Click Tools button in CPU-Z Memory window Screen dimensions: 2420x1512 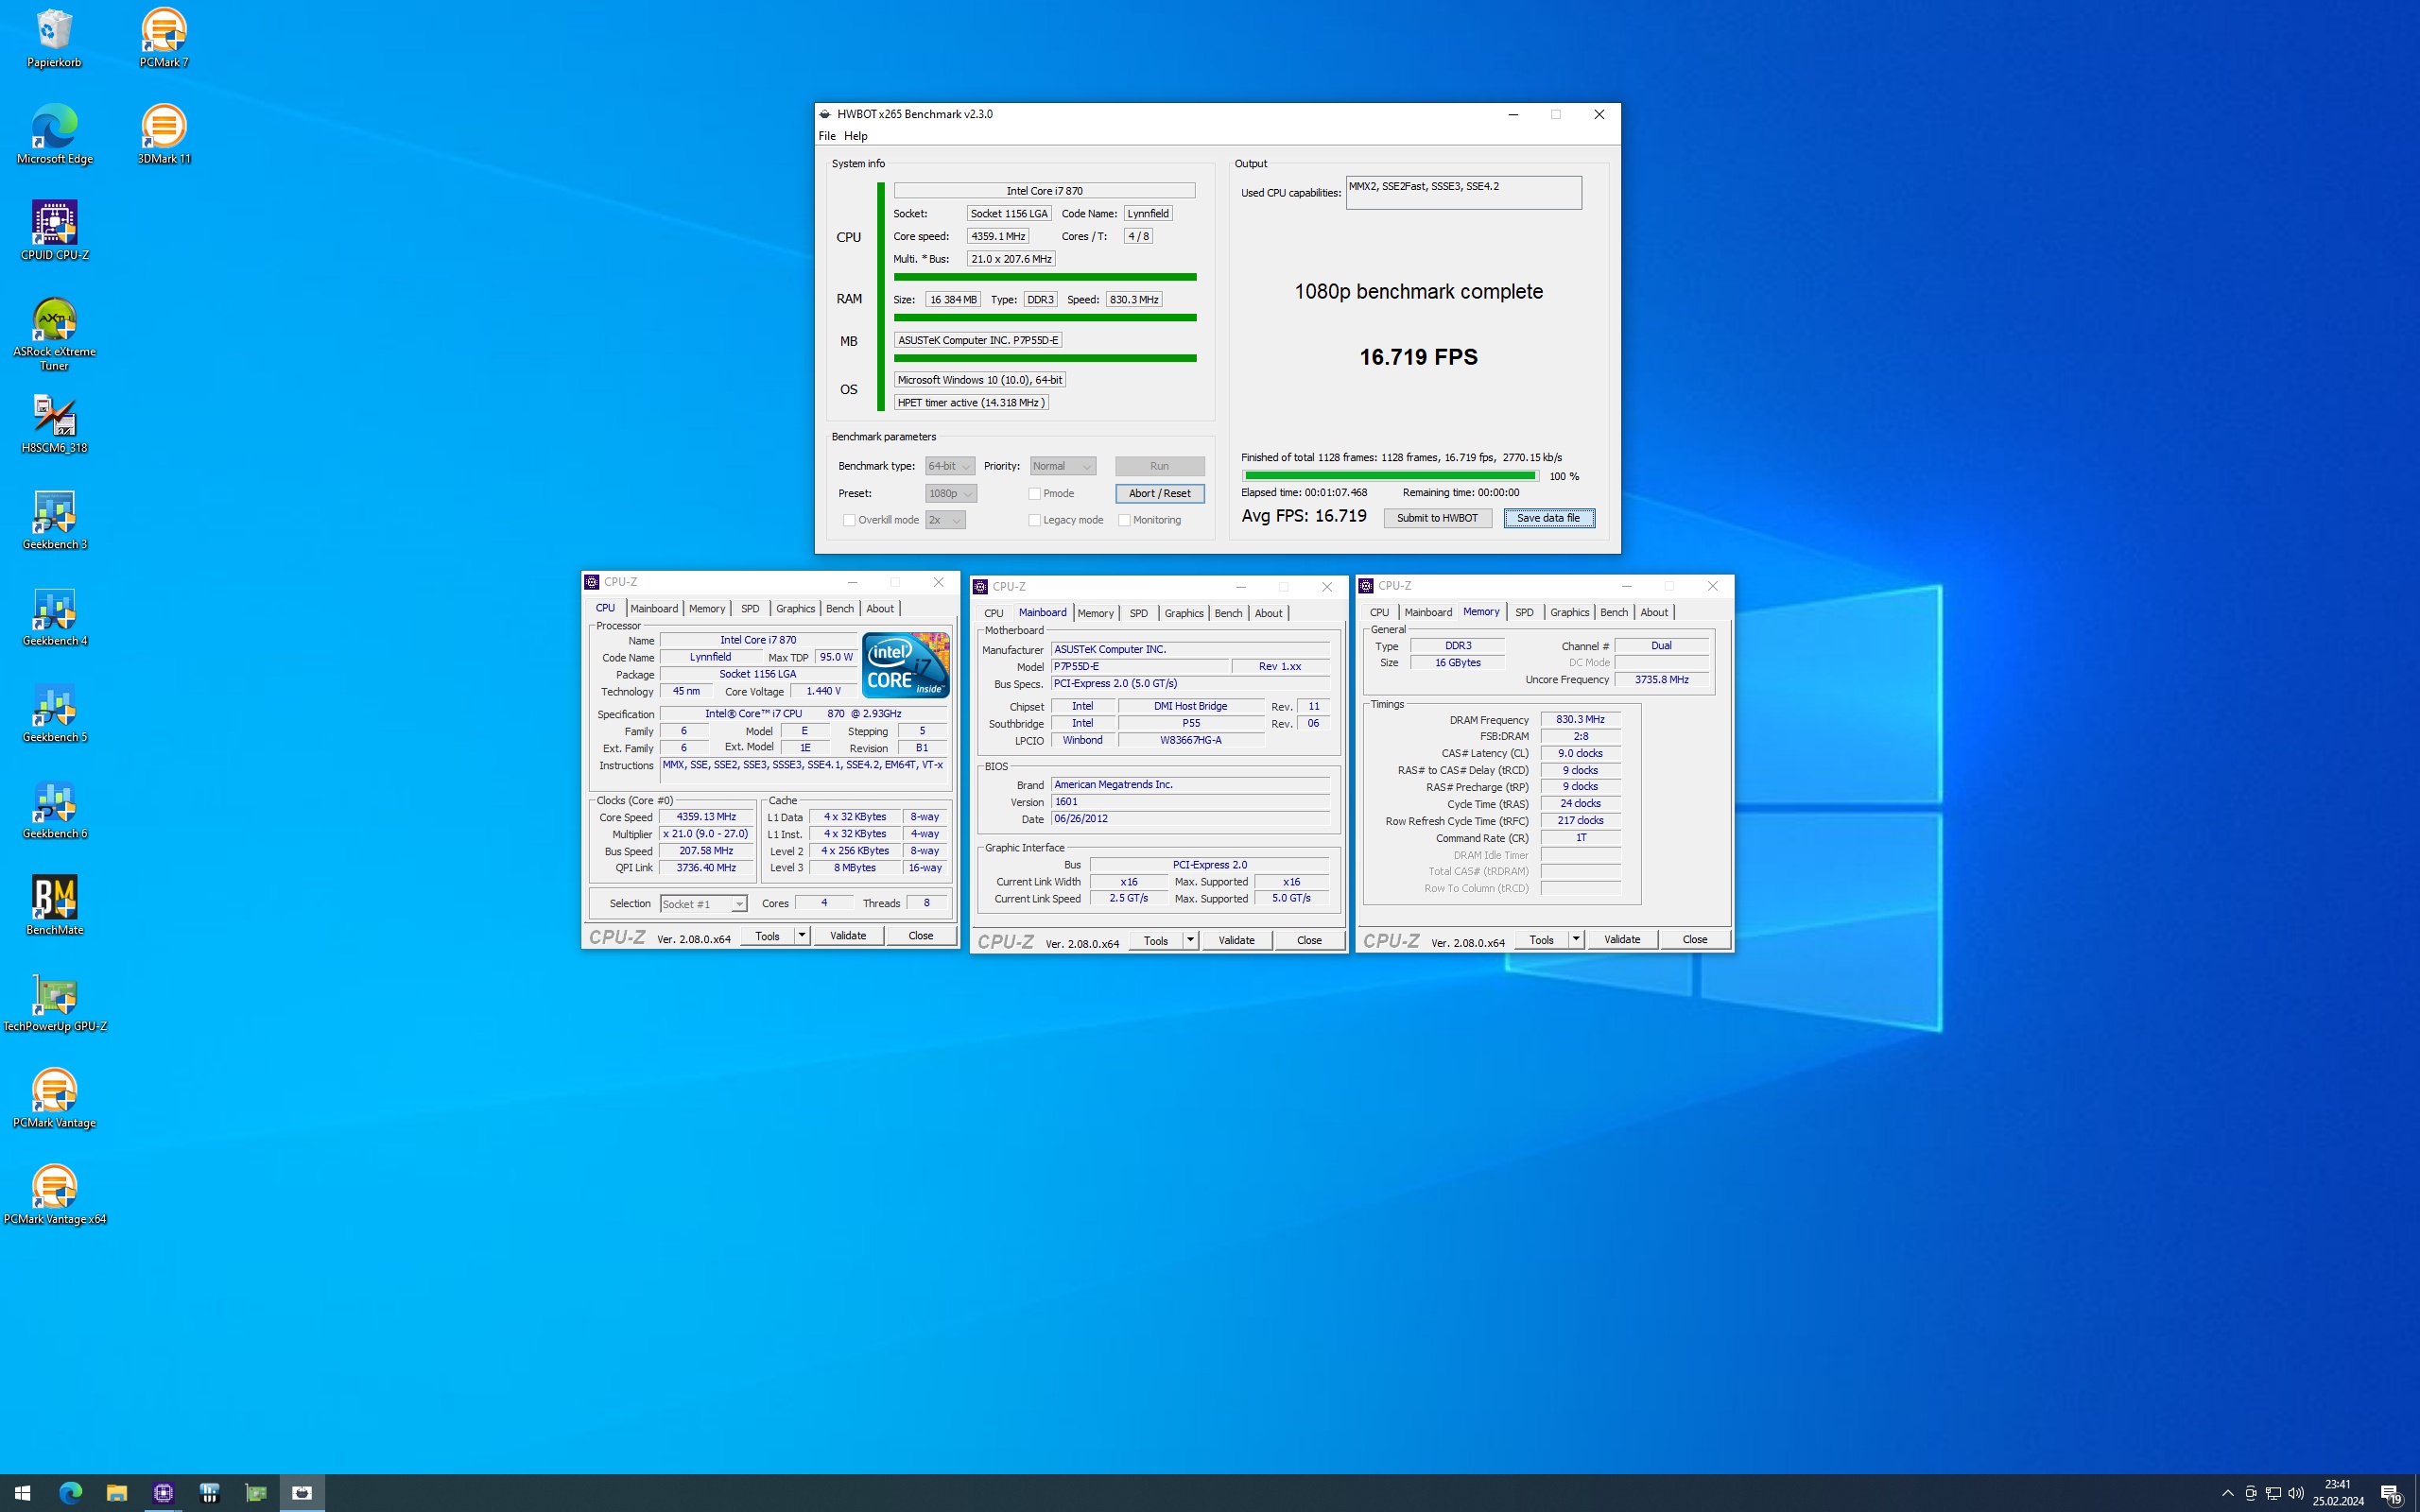point(1541,939)
